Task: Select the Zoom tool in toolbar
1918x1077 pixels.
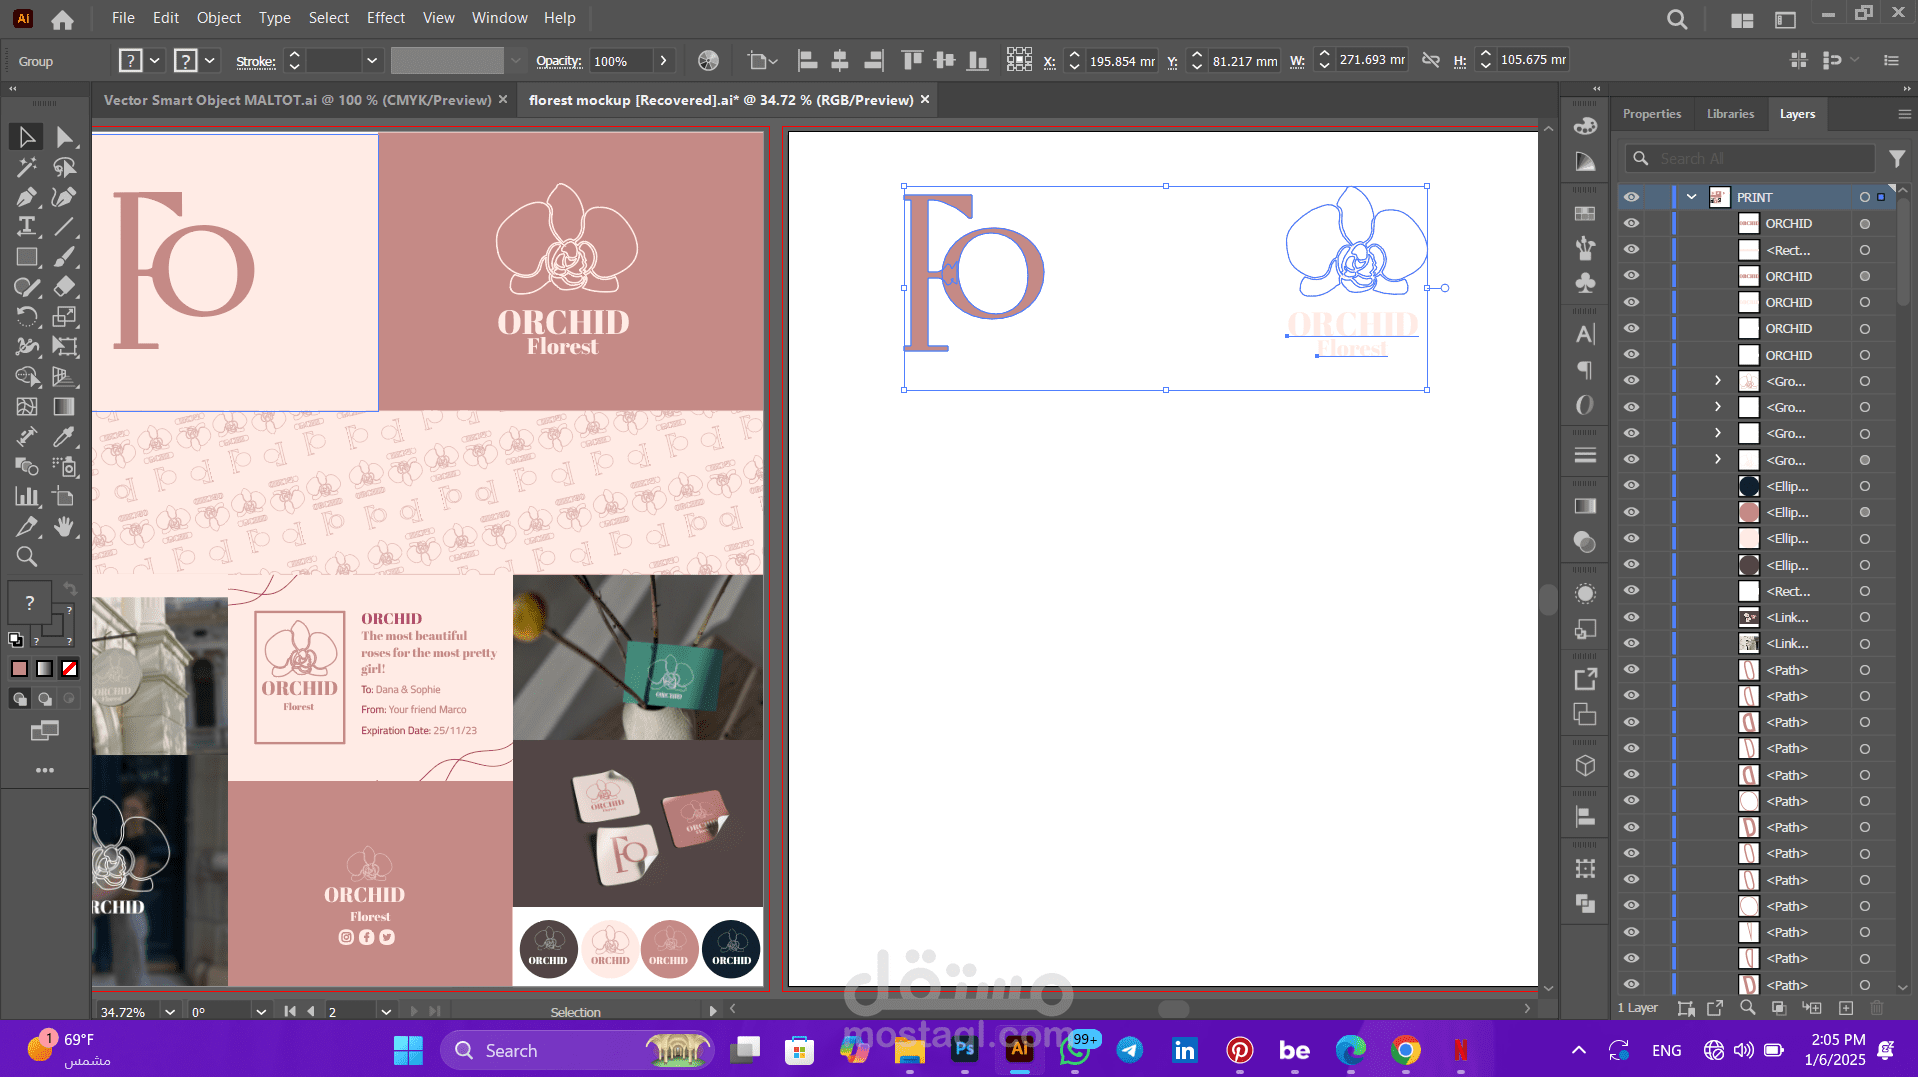Action: [27, 557]
